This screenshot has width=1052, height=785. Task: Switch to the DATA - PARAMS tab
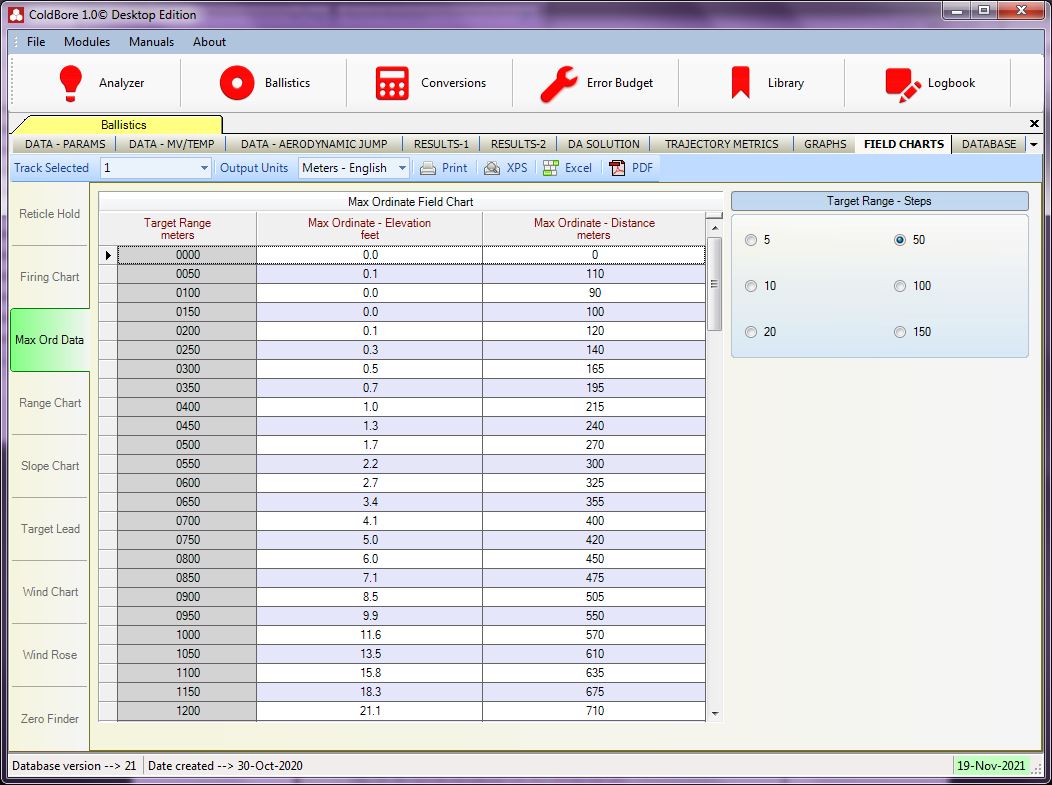(x=65, y=144)
